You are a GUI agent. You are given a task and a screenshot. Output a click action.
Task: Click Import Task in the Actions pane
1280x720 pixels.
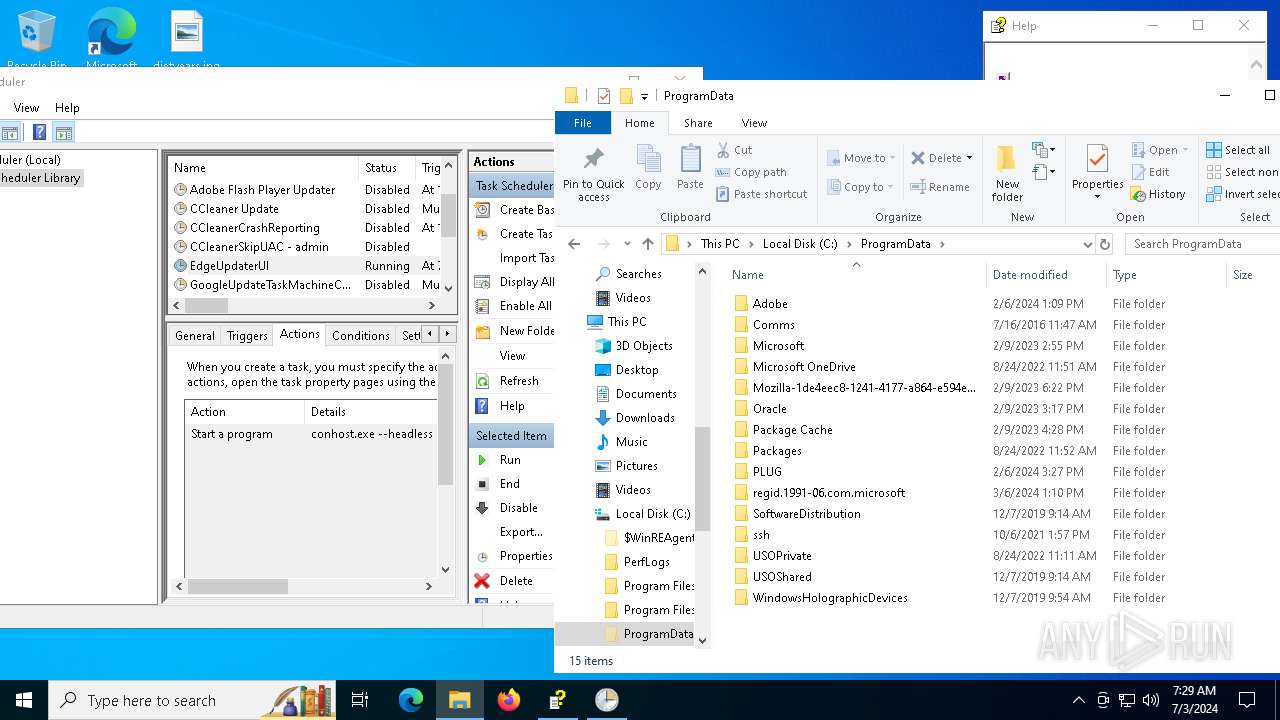(x=526, y=258)
